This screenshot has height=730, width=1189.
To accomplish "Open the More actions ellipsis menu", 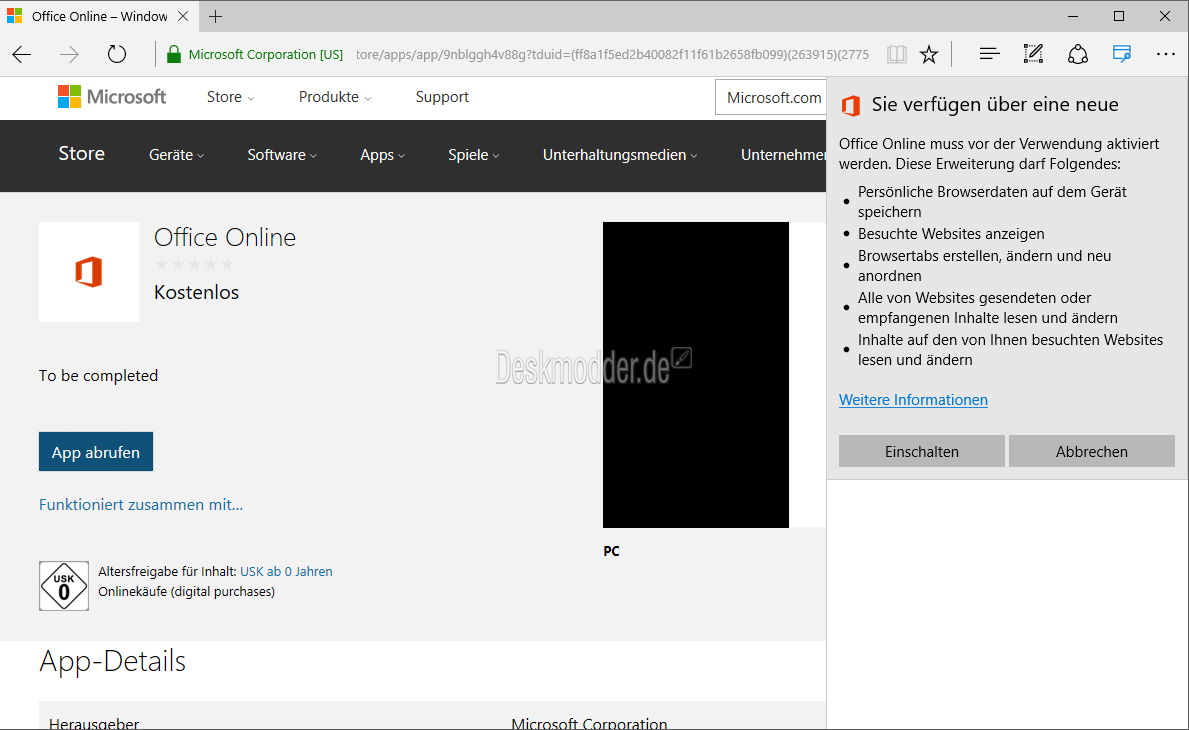I will (1165, 54).
